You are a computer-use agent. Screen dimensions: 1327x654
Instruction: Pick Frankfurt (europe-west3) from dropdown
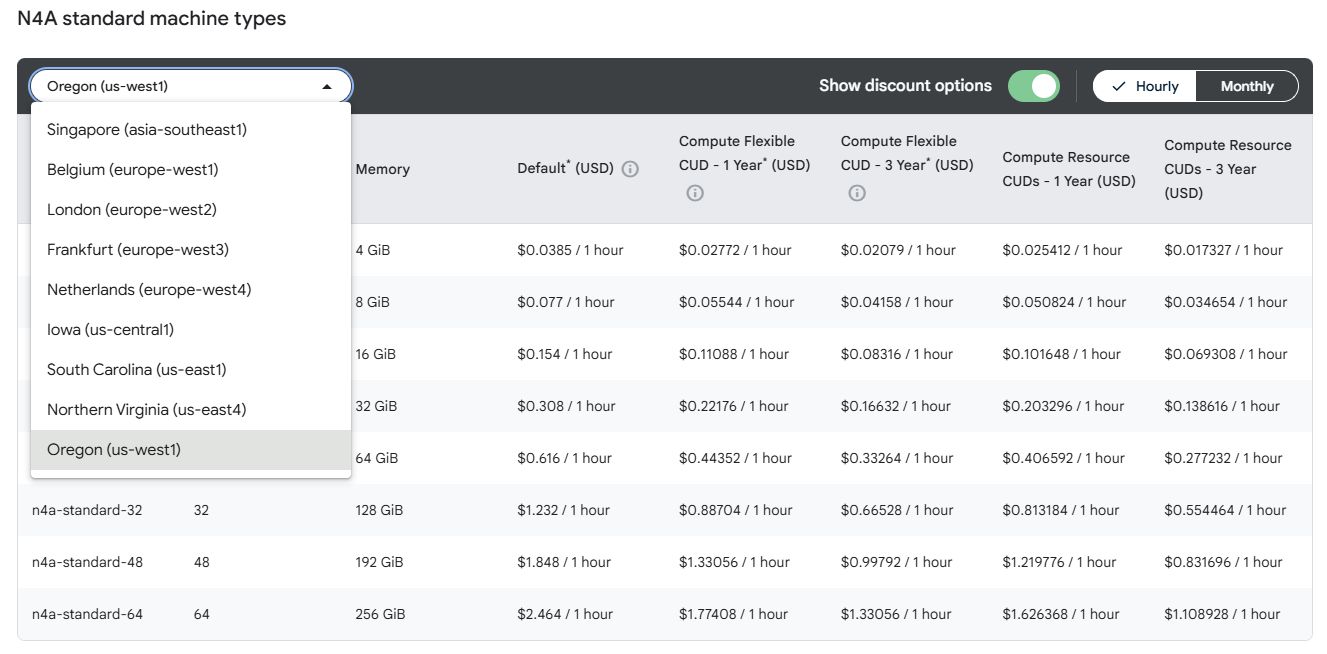(x=138, y=250)
